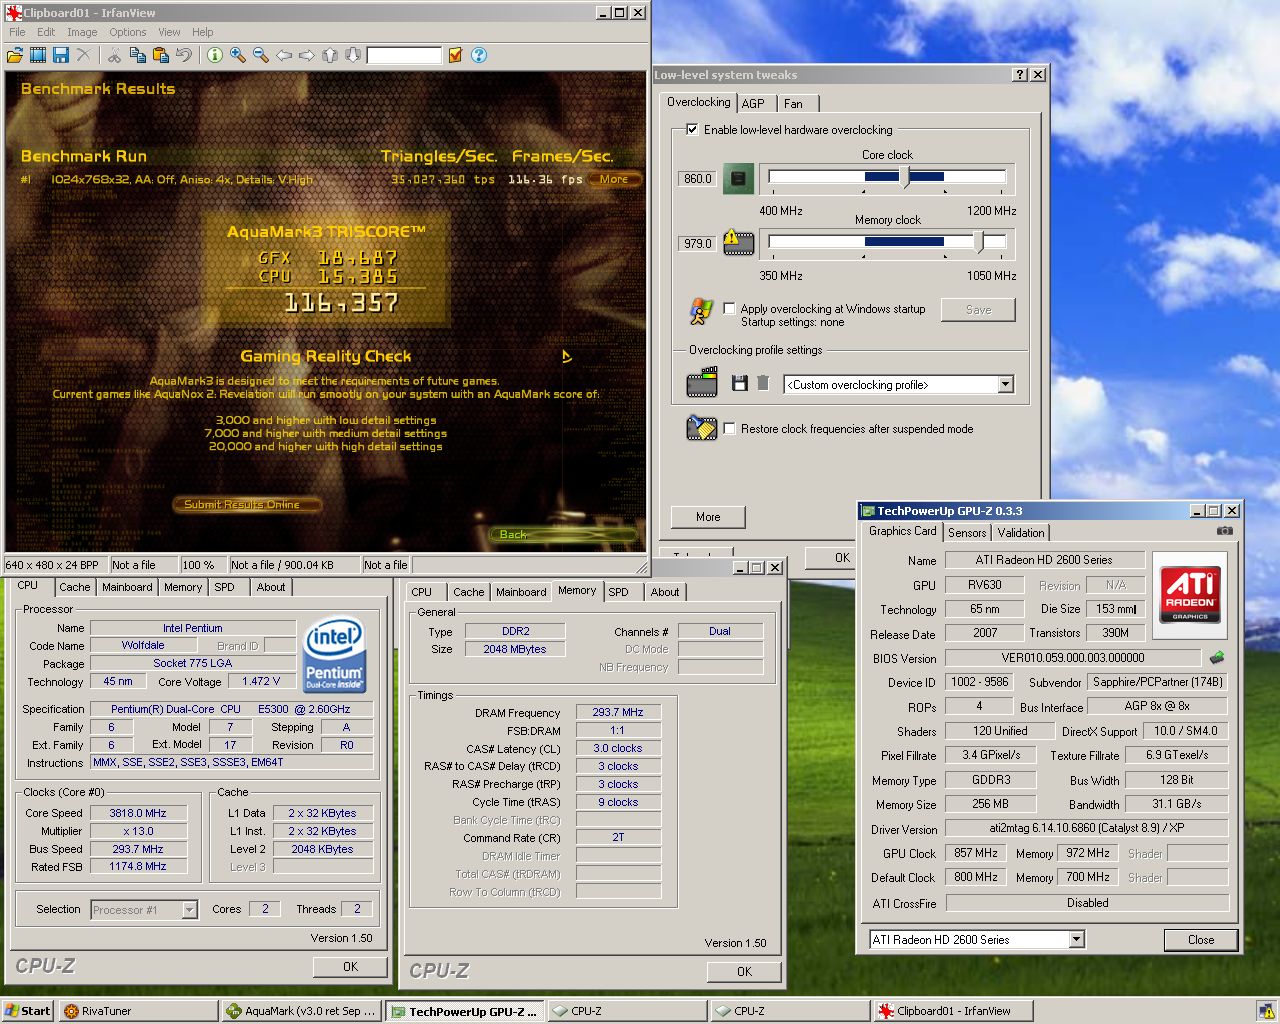Click the Delete X icon in IrfanView toolbar

point(83,55)
